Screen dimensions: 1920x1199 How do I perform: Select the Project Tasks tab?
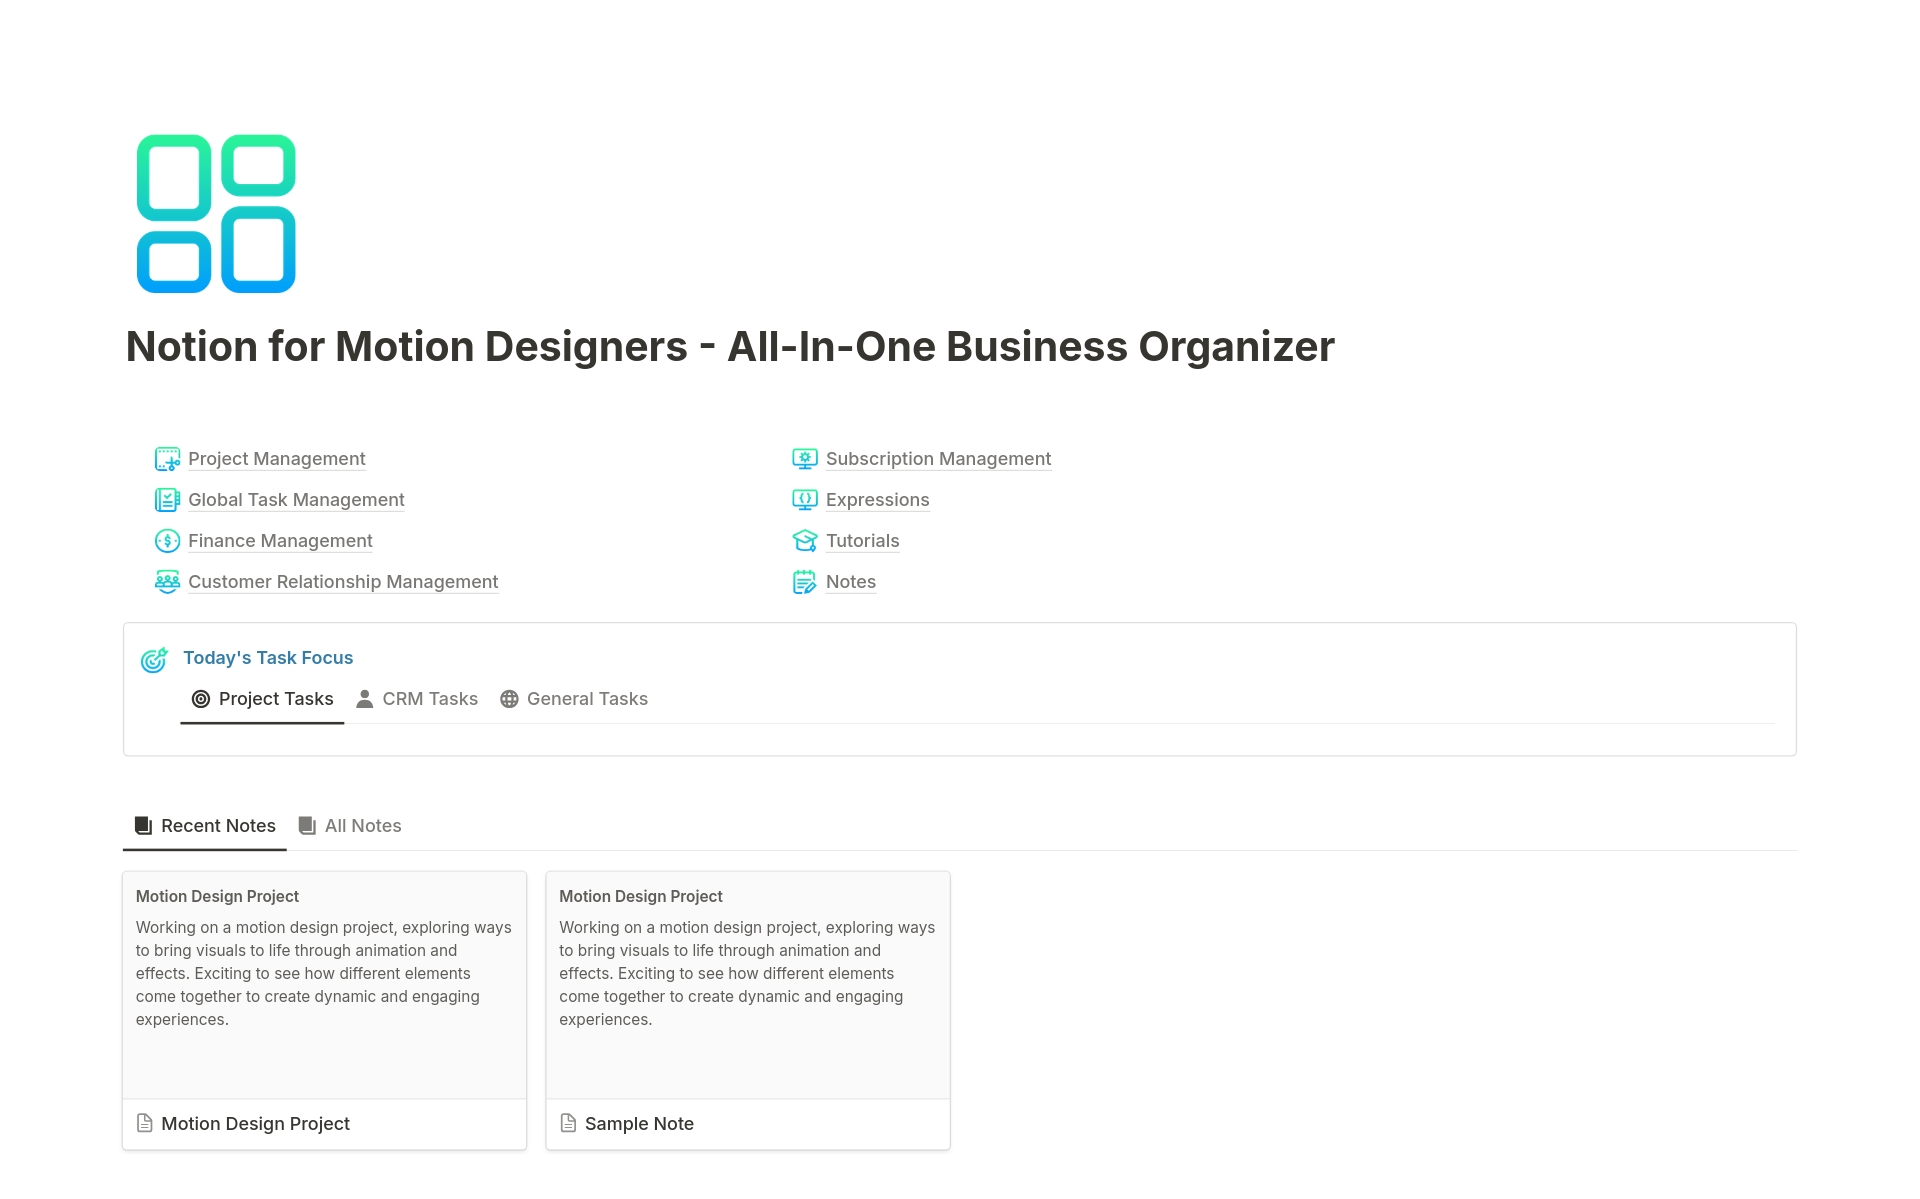262,699
